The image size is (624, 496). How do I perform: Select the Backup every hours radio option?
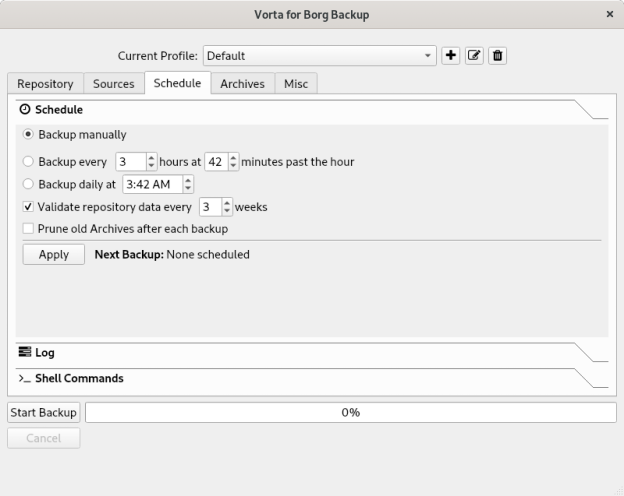coord(28,161)
